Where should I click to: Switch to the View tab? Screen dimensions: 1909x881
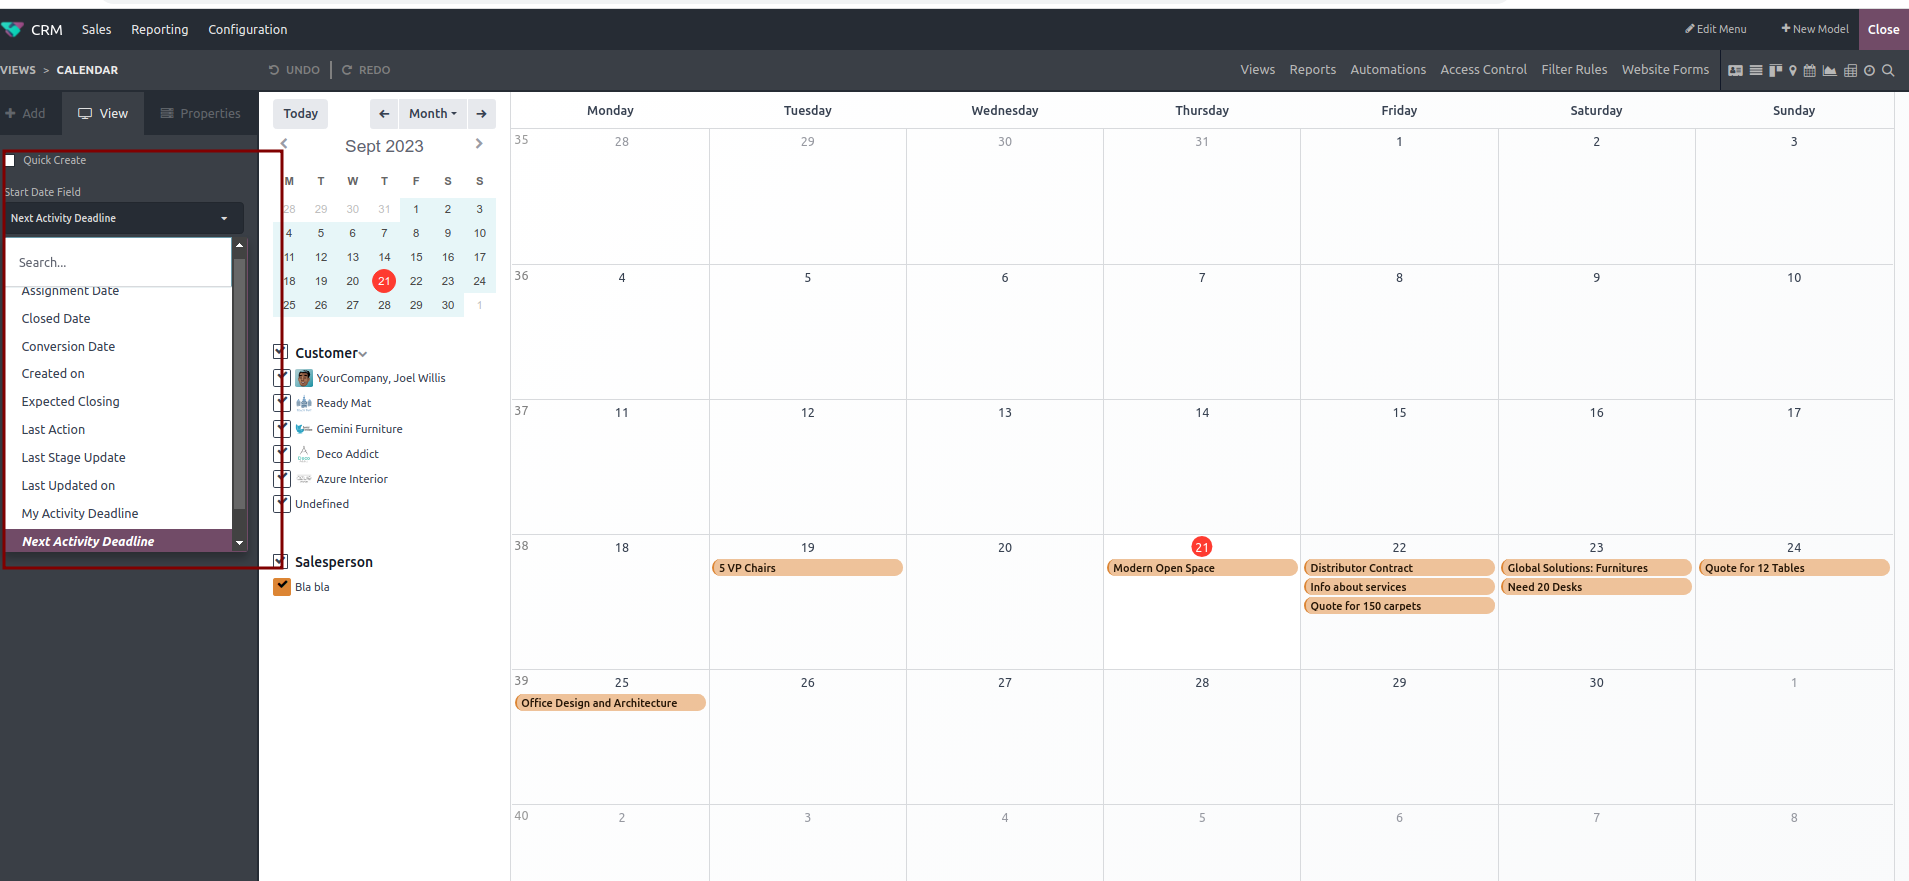tap(103, 113)
